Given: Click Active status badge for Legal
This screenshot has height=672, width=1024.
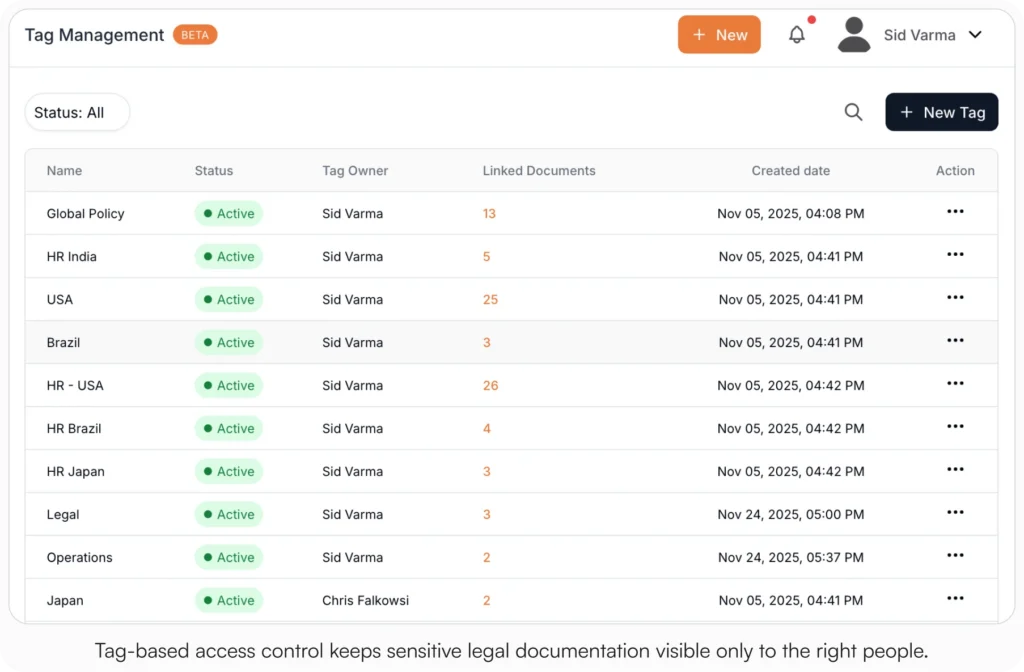Looking at the screenshot, I should (229, 515).
